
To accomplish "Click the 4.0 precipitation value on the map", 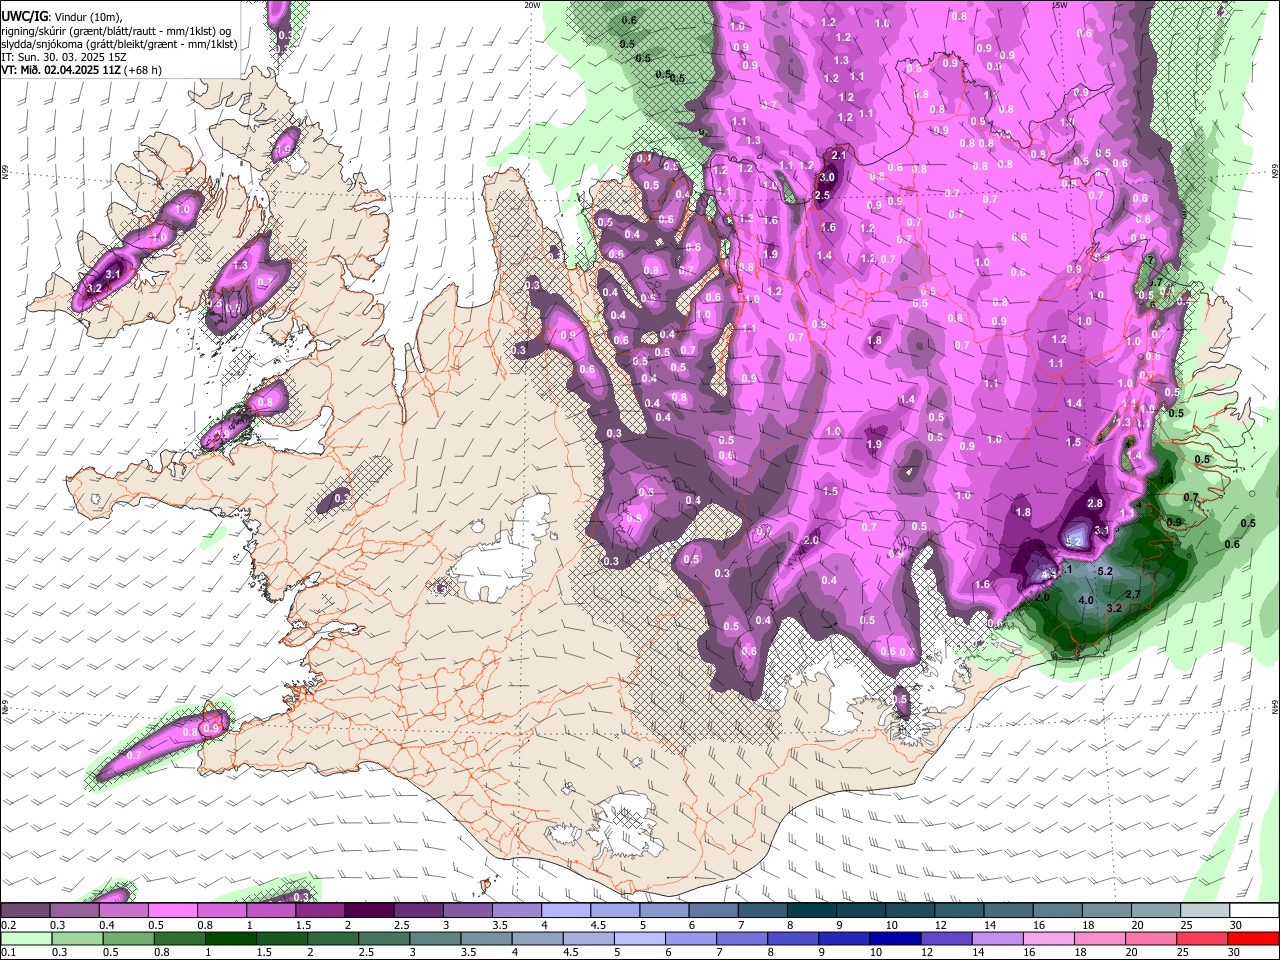I will pos(1086,600).
